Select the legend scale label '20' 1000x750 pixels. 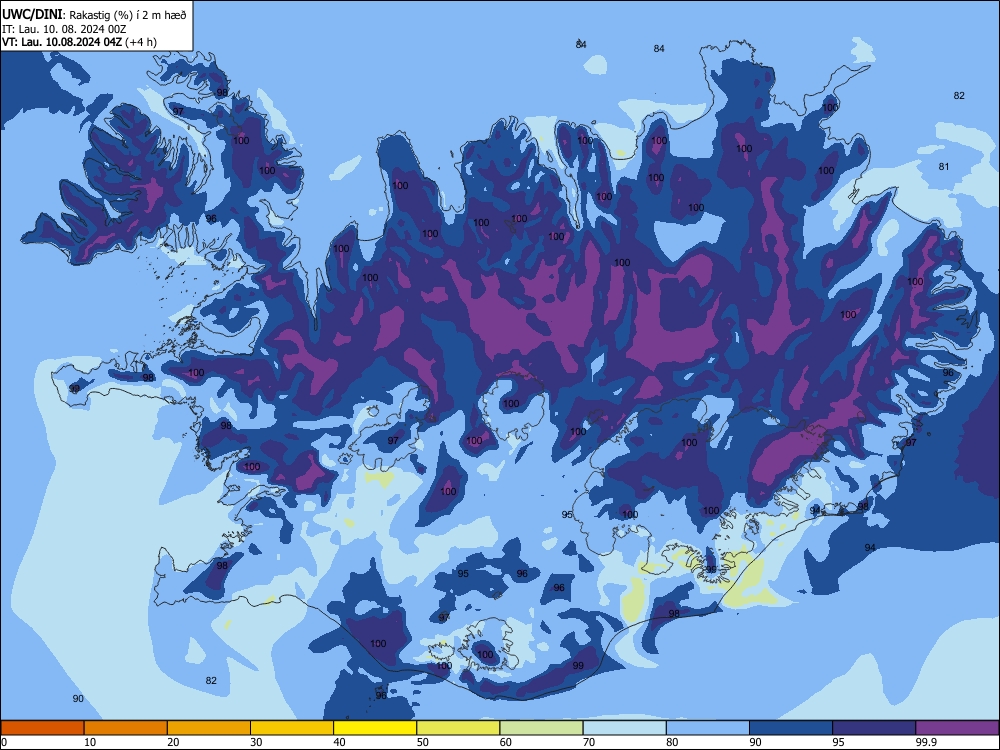(x=173, y=742)
